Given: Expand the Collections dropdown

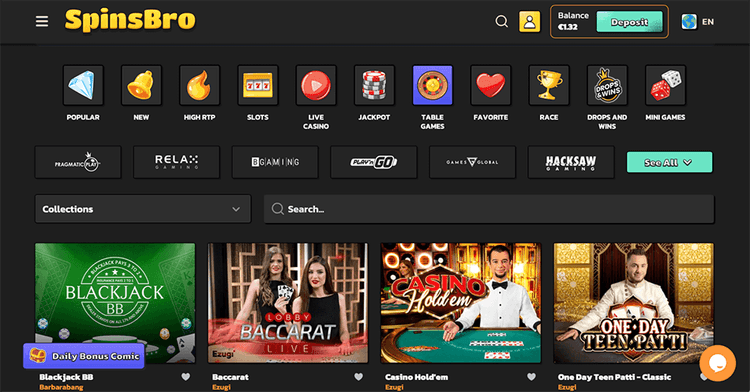Looking at the screenshot, I should [x=143, y=209].
